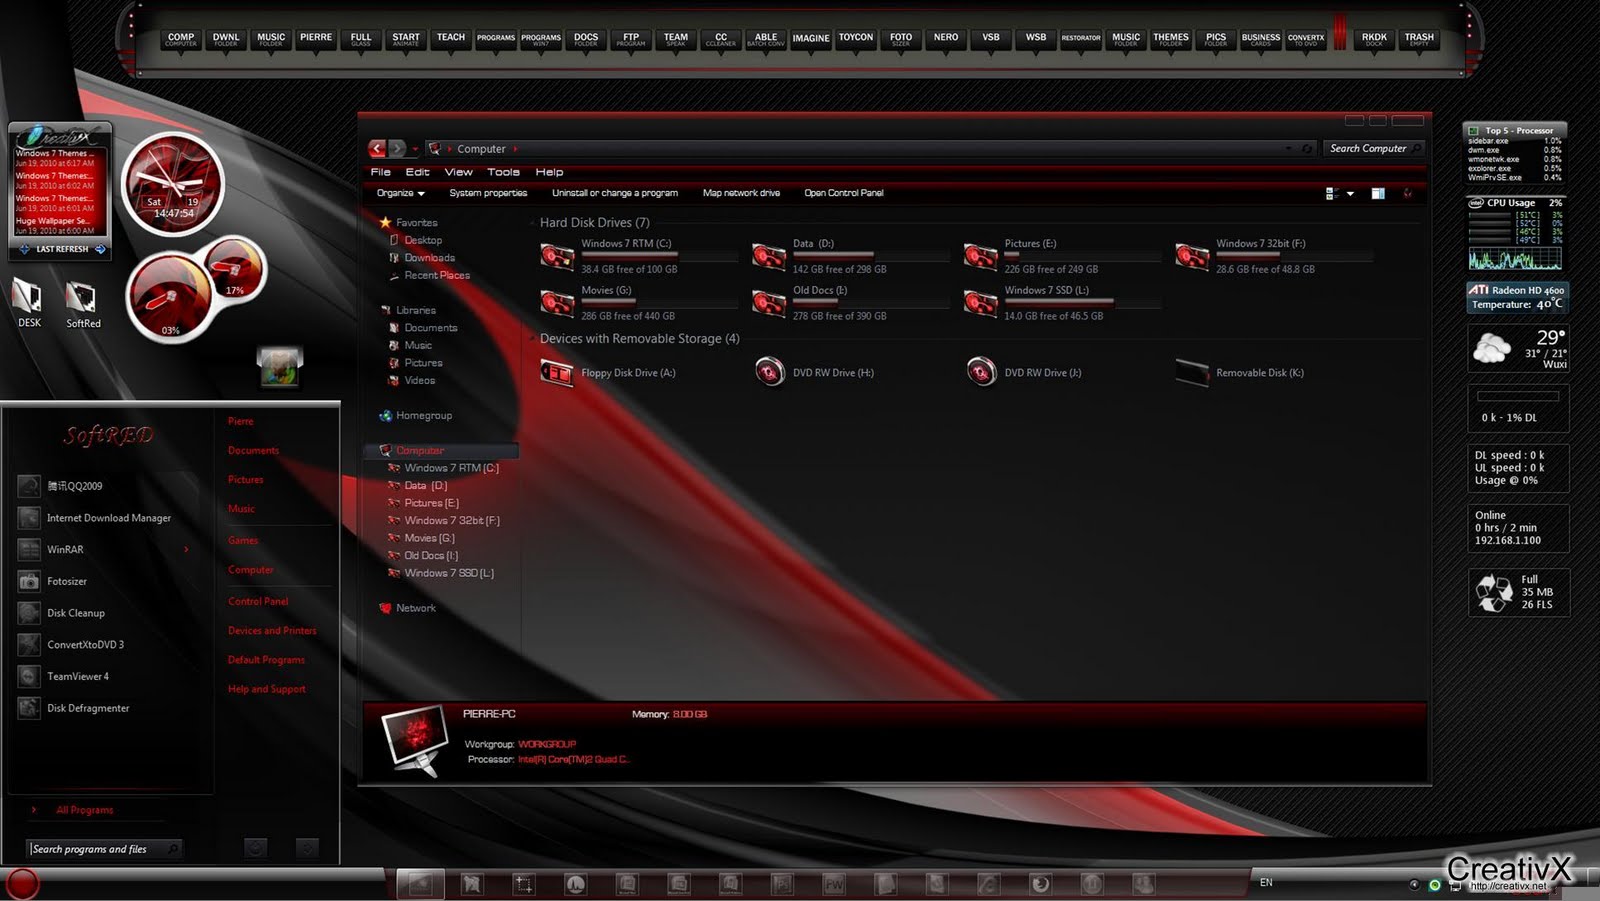Open the recent locations dropdown arrow
This screenshot has height=901, width=1600.
pyautogui.click(x=415, y=149)
